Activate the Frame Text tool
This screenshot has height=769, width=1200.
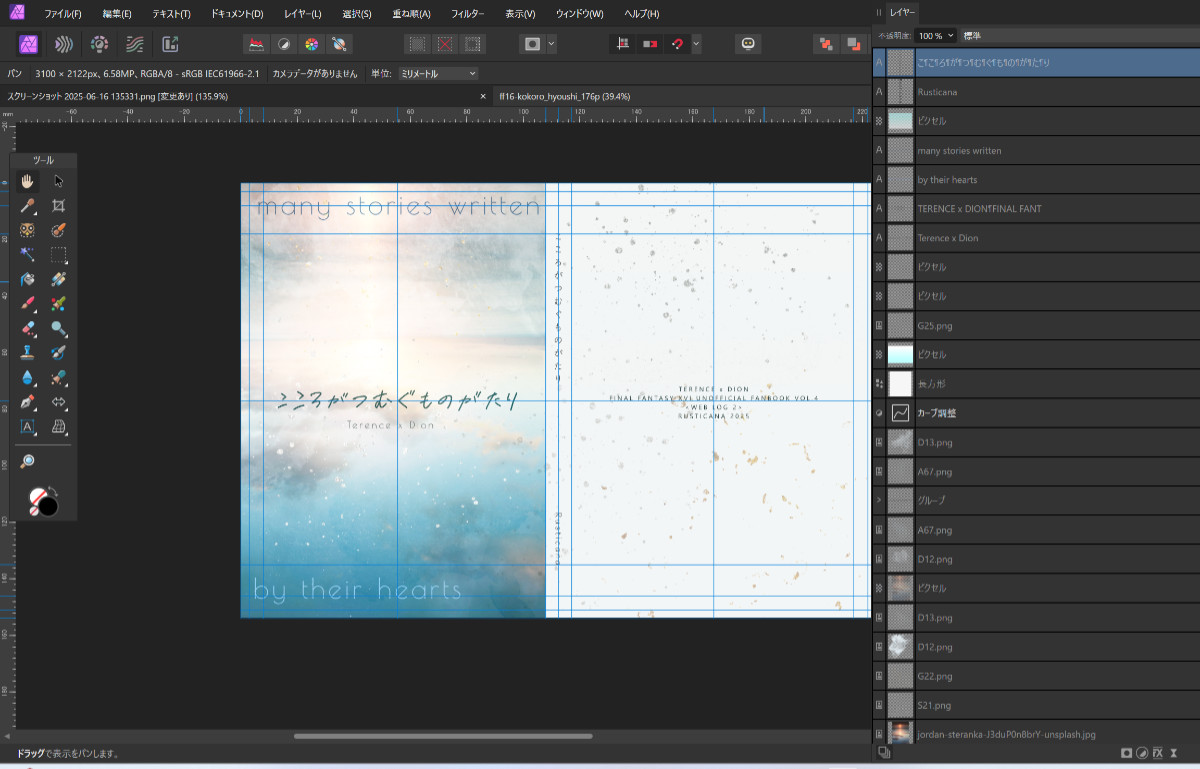click(28, 427)
